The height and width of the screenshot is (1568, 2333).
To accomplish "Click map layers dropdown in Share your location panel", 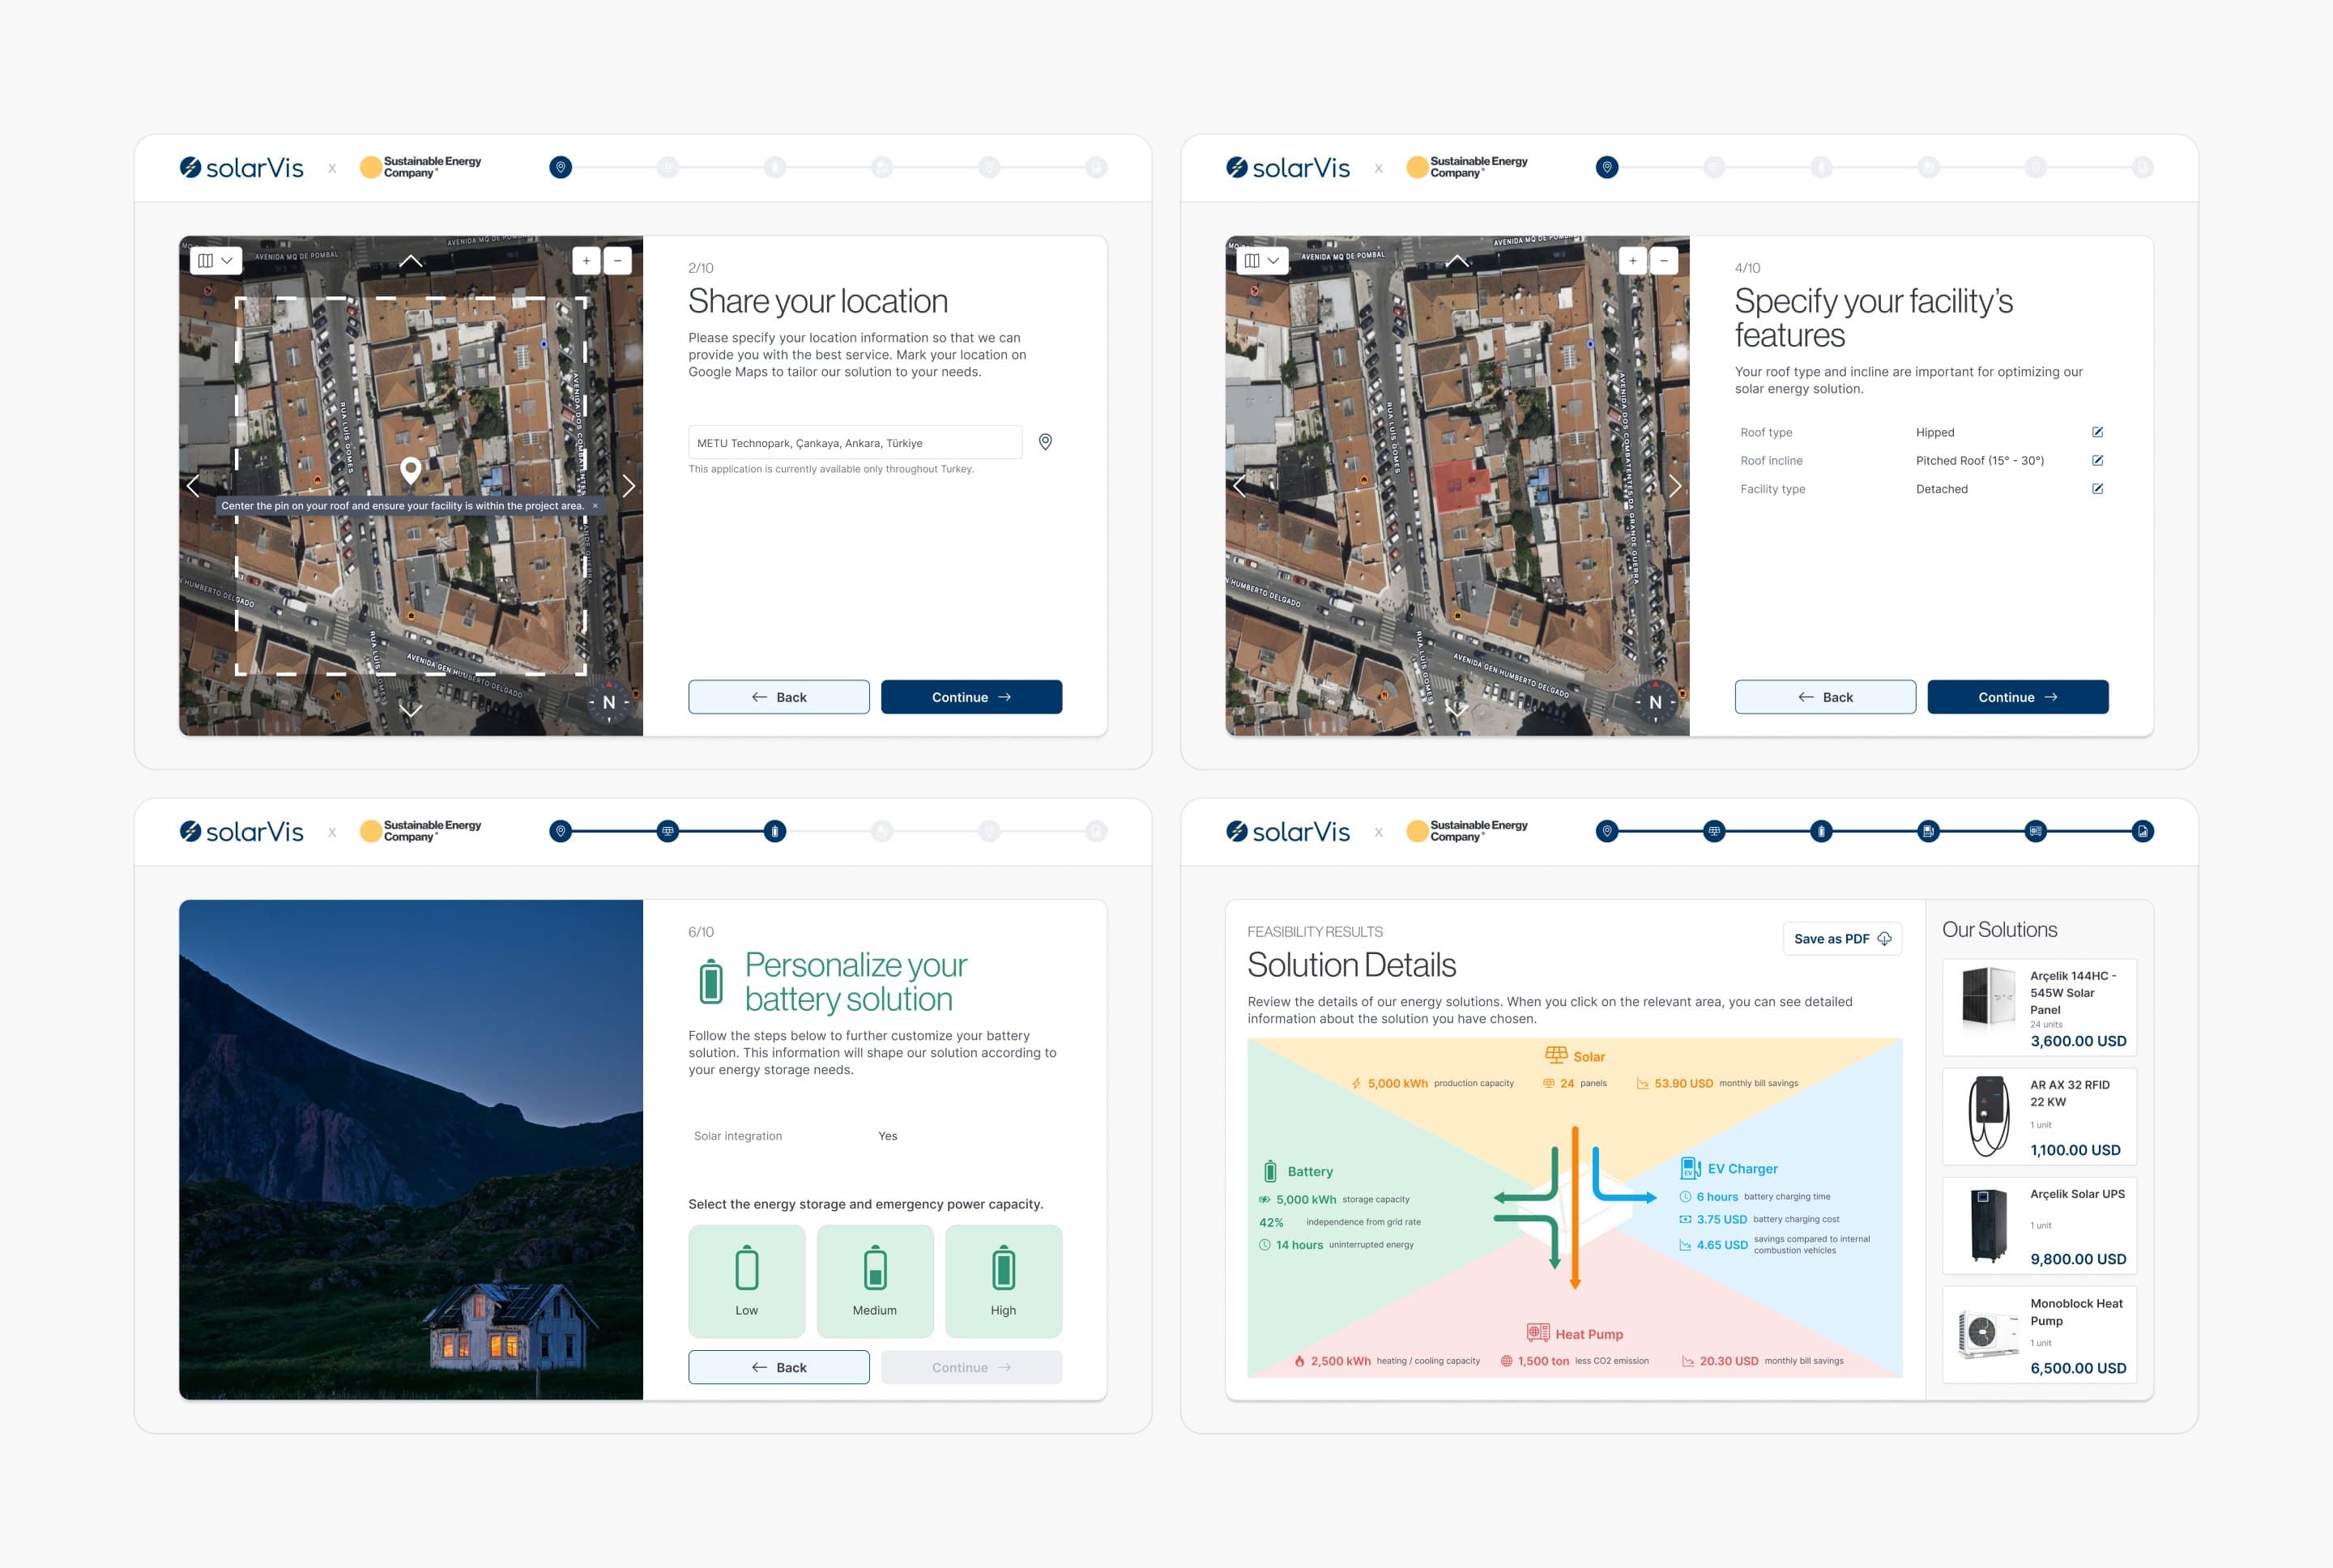I will [x=216, y=260].
